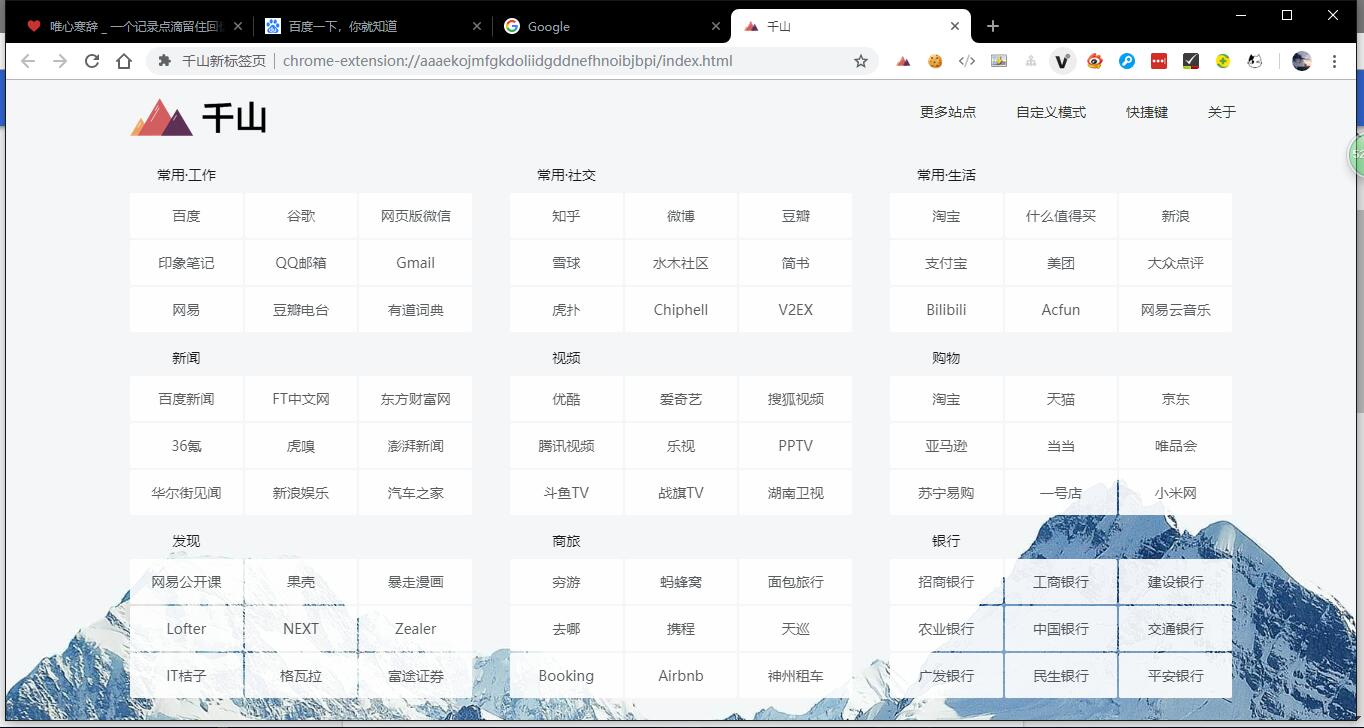Open the FT中文网 news tile
Image resolution: width=1364 pixels, height=728 pixels.
301,399
